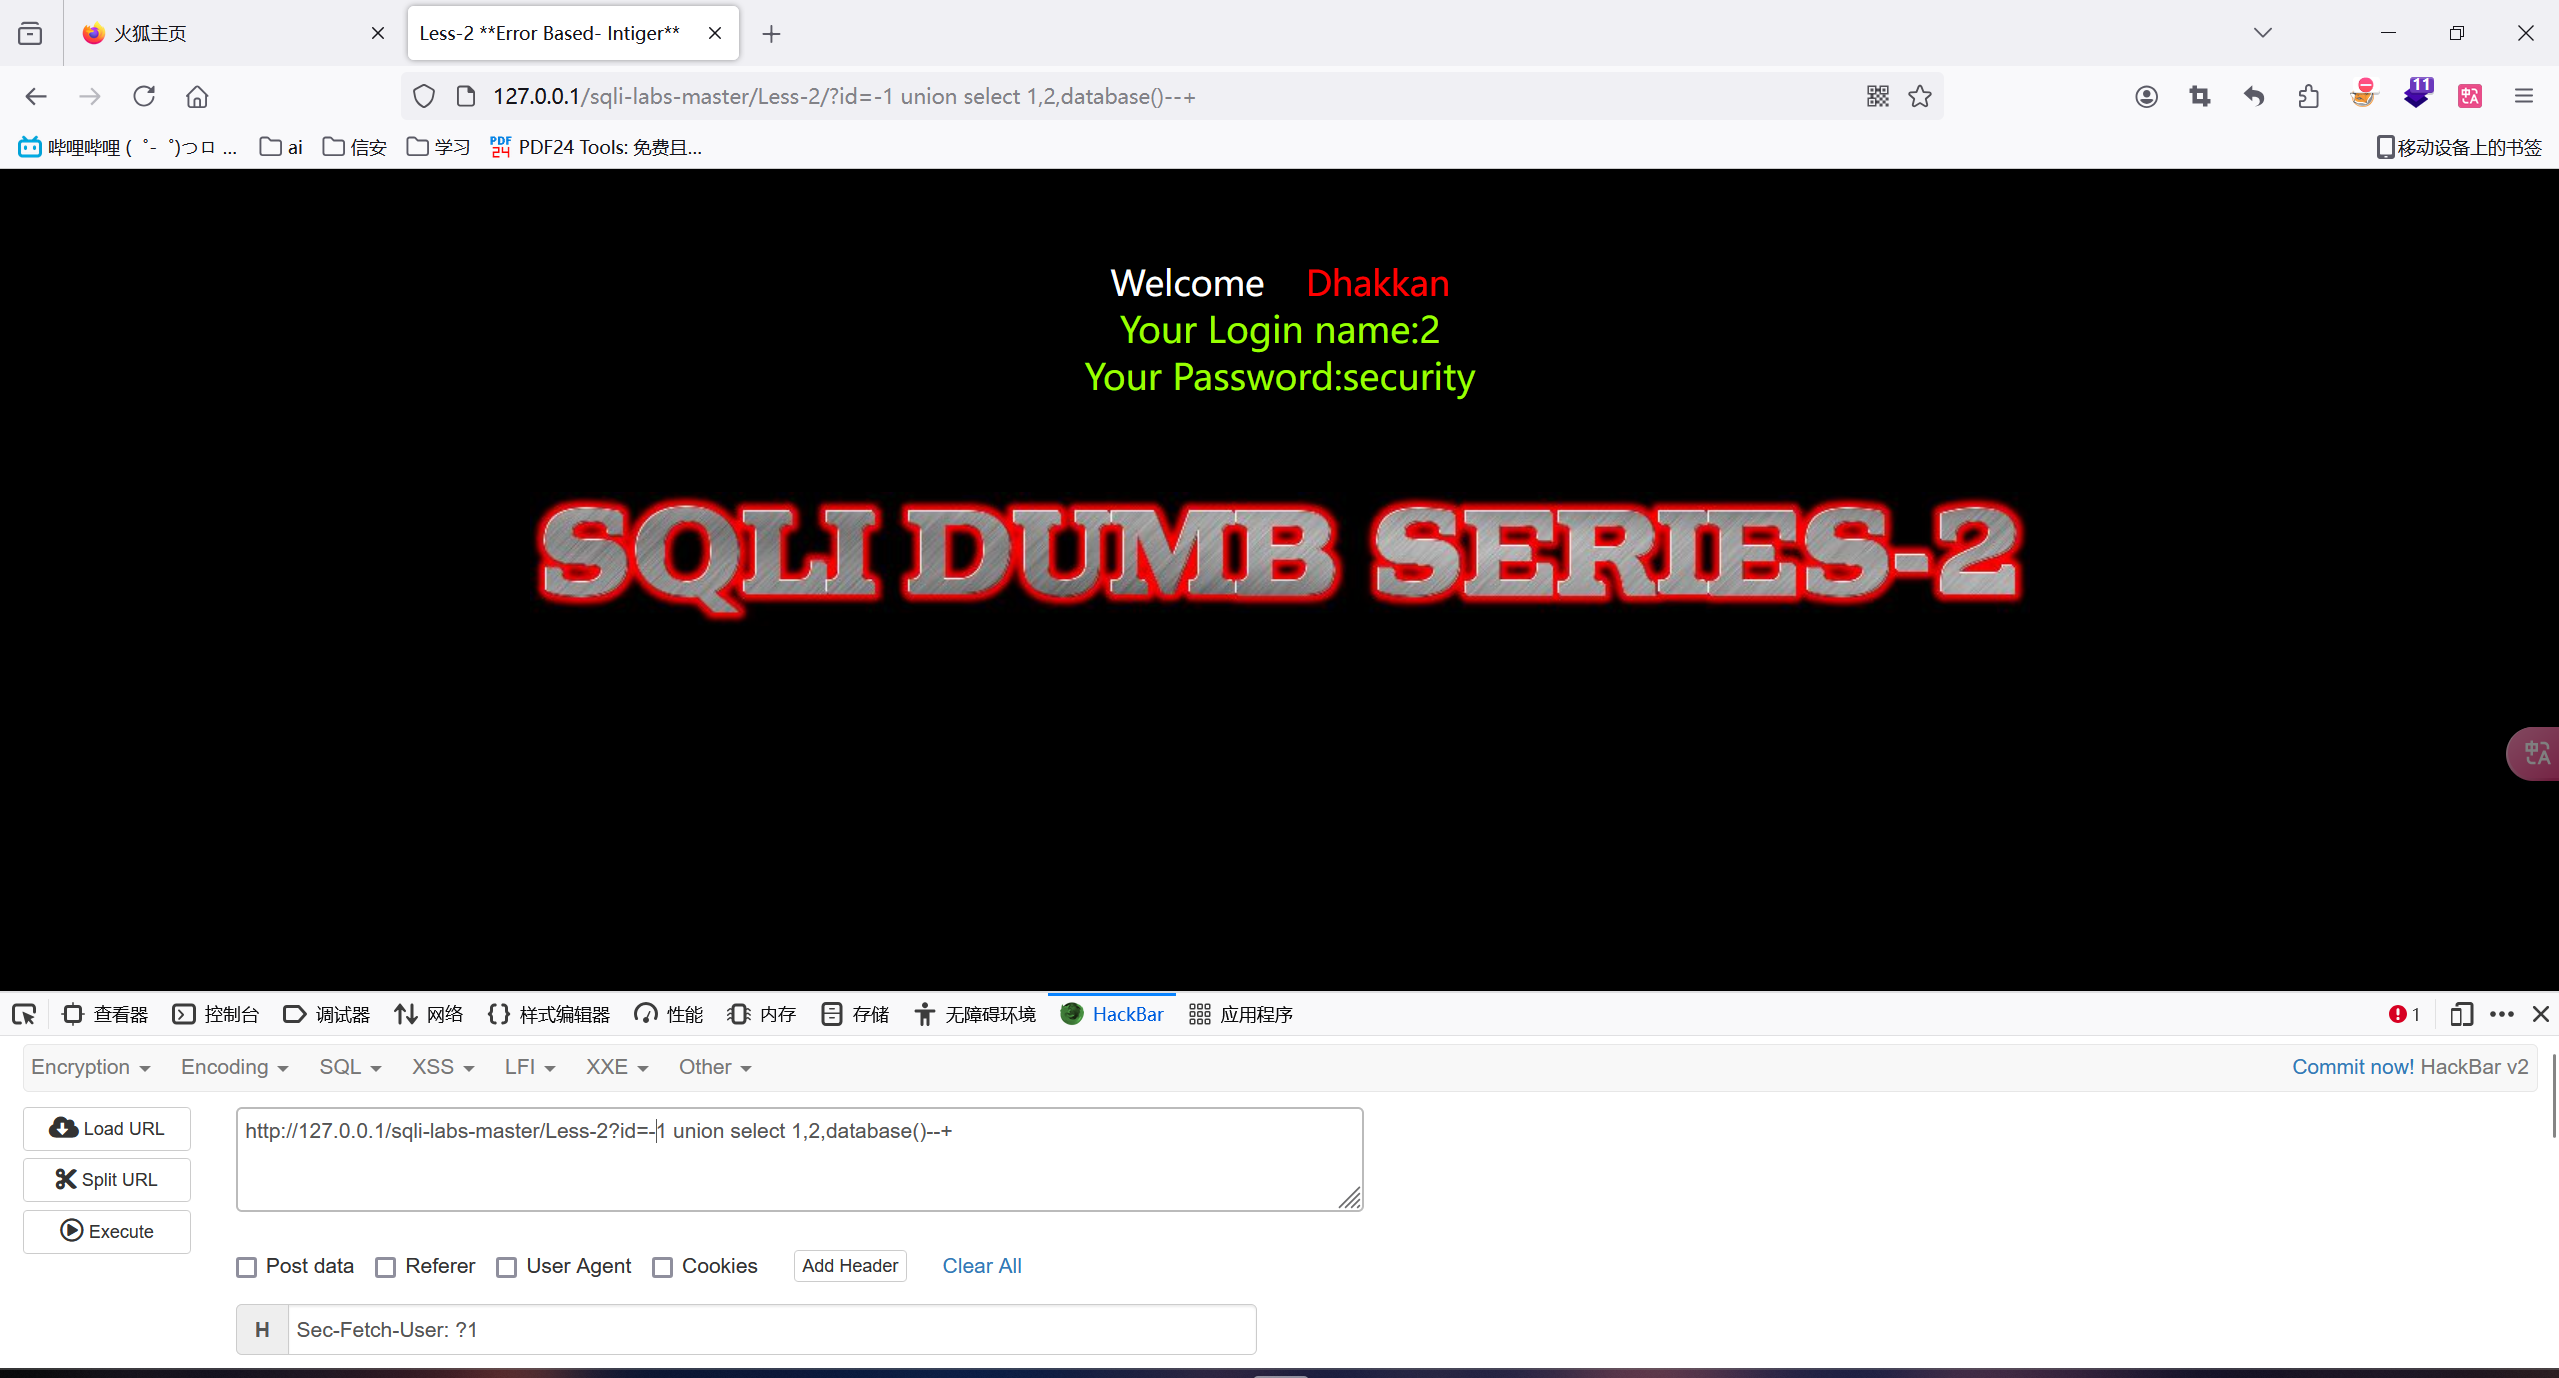The image size is (2559, 1378).
Task: Open 信安 bookmarks folder
Action: coord(355,147)
